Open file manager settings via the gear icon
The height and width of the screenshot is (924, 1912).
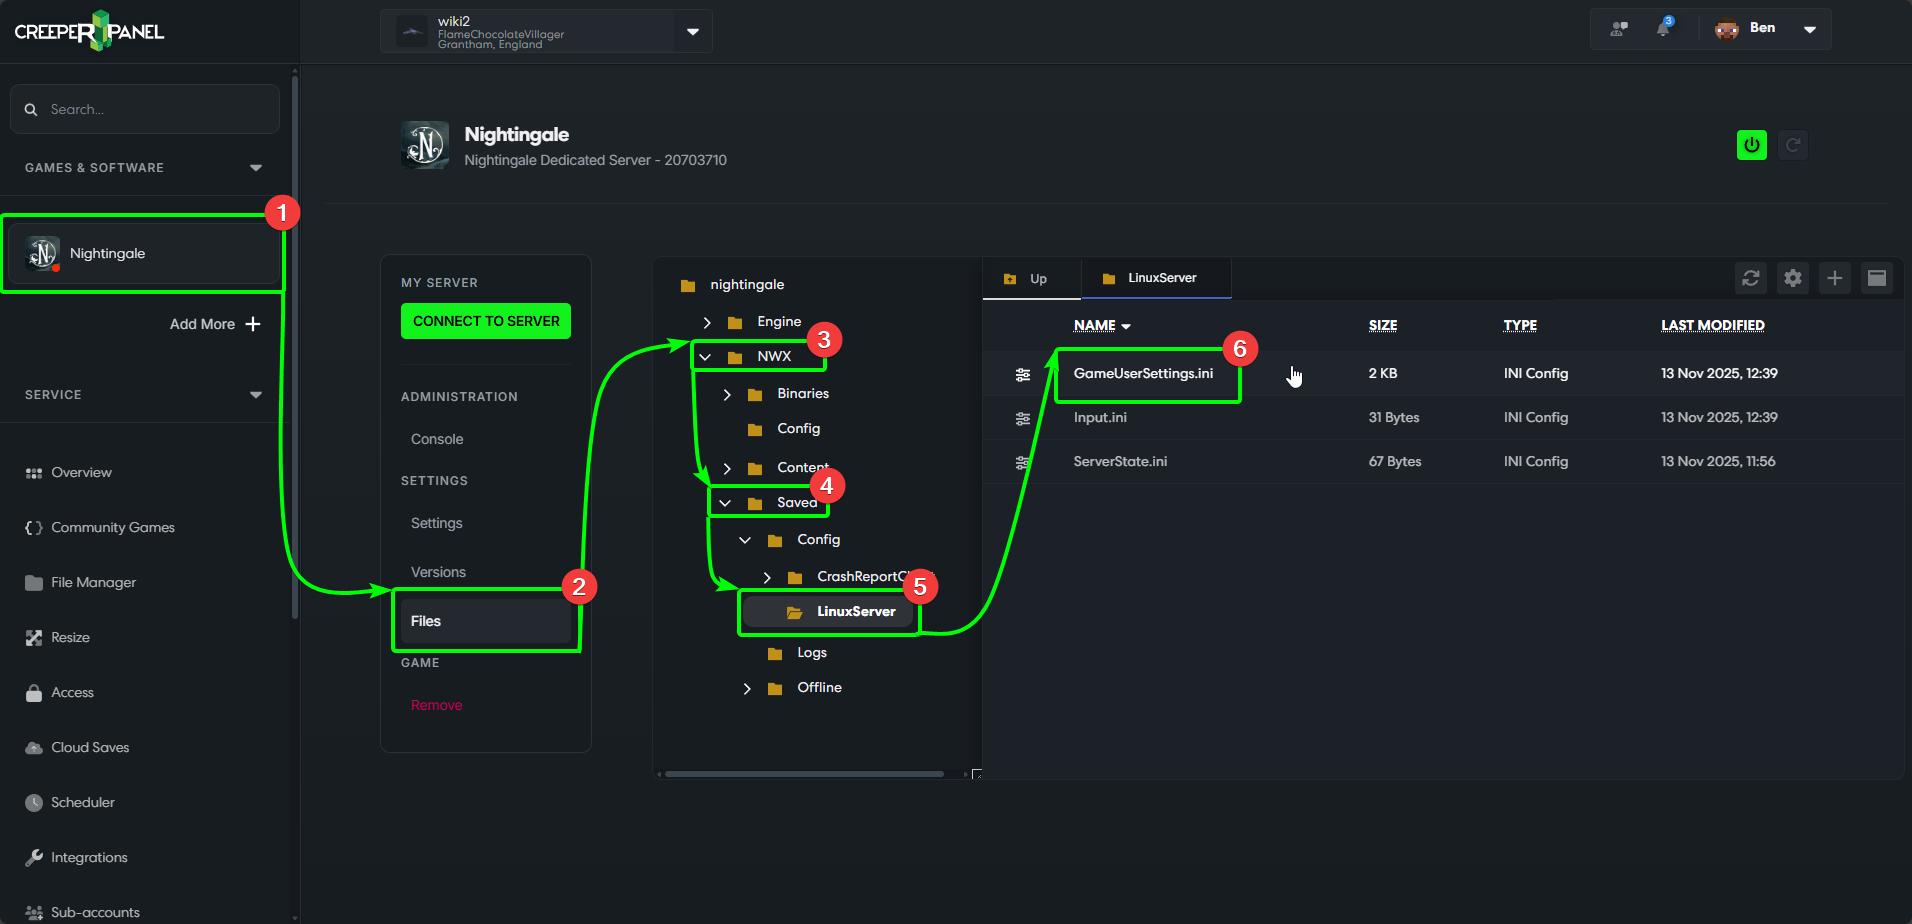coord(1792,278)
